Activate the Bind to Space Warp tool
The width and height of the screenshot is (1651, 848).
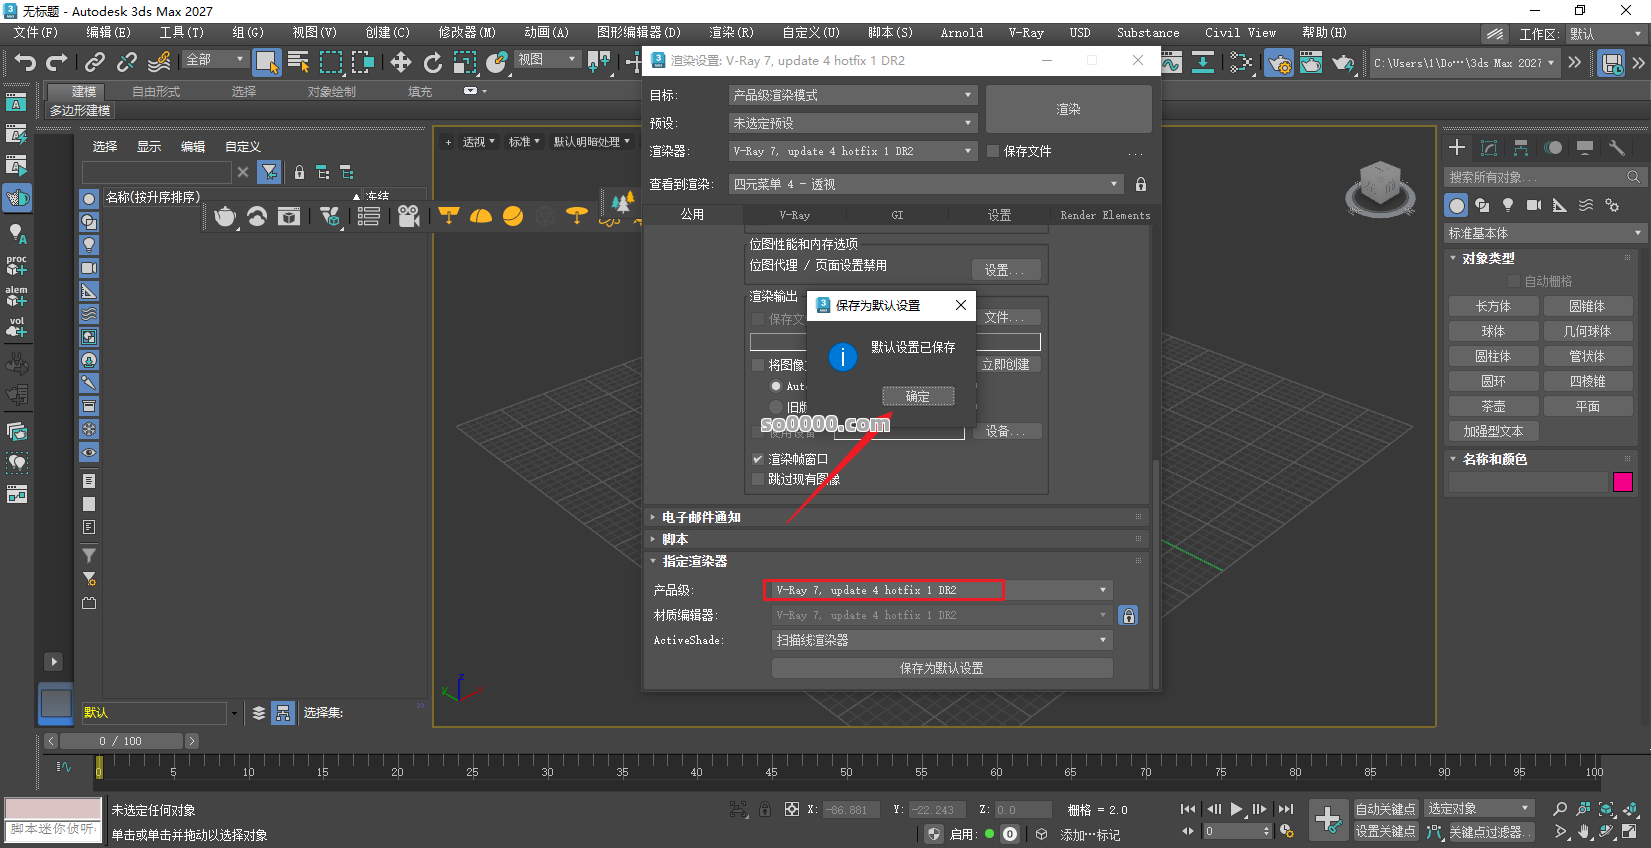click(x=159, y=63)
